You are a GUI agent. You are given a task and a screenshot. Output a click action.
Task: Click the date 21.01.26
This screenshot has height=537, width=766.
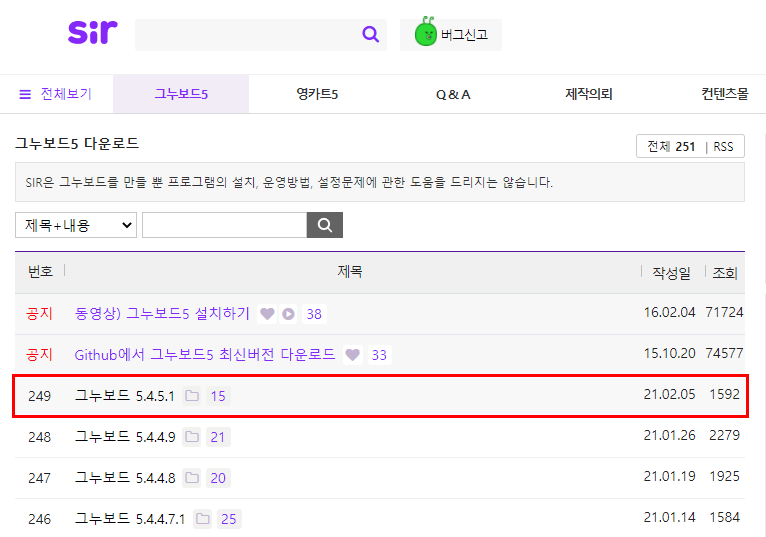coord(669,435)
